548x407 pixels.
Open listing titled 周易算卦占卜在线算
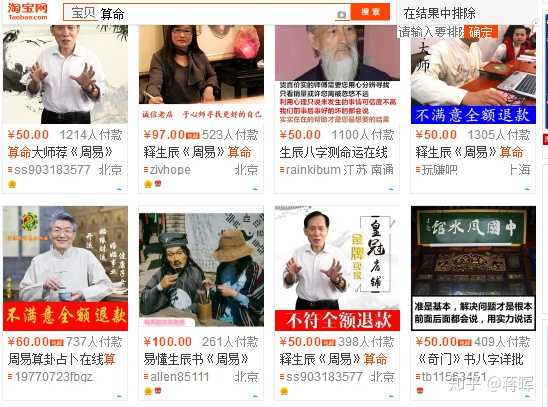click(x=62, y=359)
